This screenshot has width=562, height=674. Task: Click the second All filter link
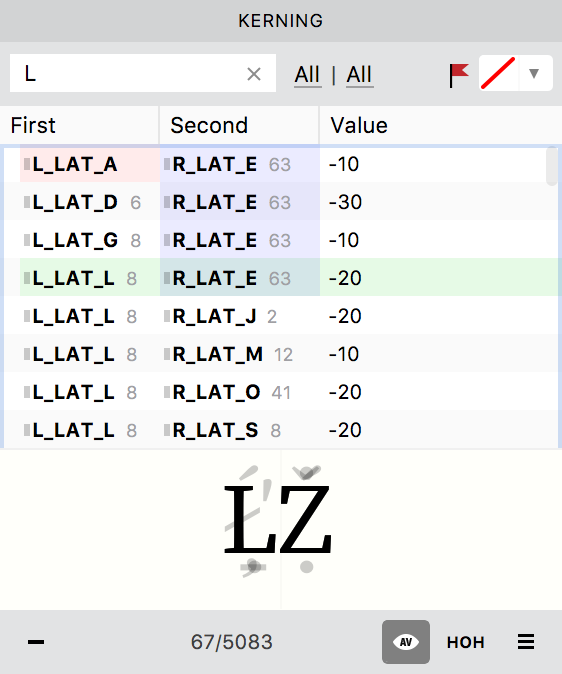[x=359, y=75]
